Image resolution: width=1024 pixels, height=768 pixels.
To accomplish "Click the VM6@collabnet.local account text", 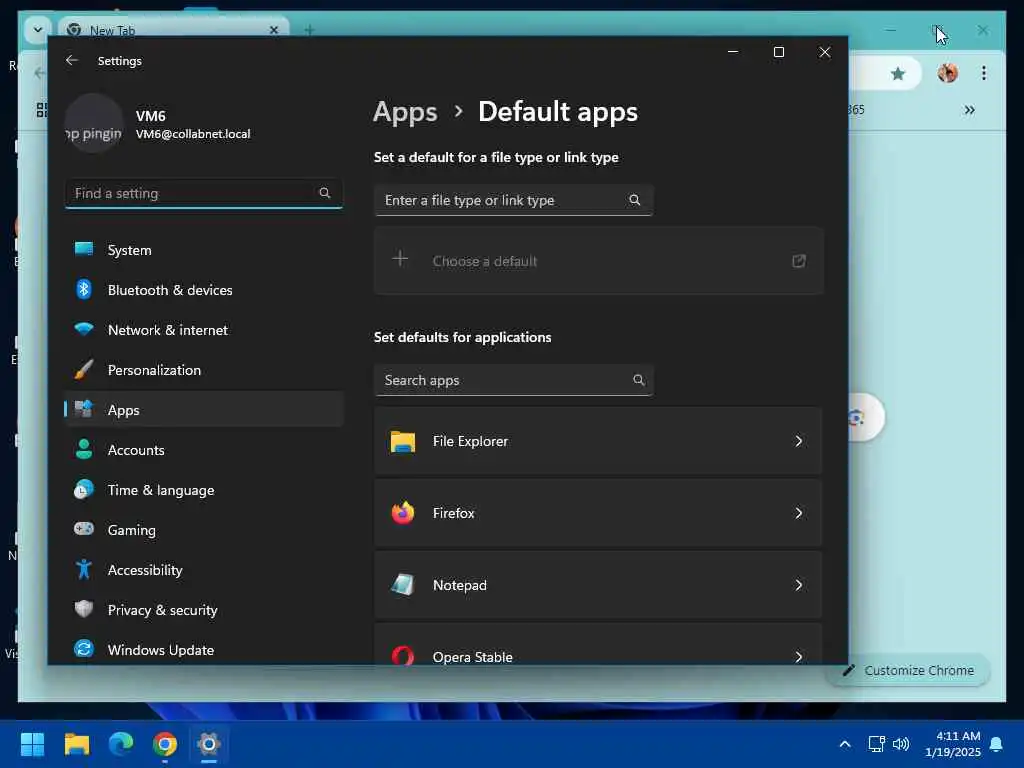I will tap(193, 134).
